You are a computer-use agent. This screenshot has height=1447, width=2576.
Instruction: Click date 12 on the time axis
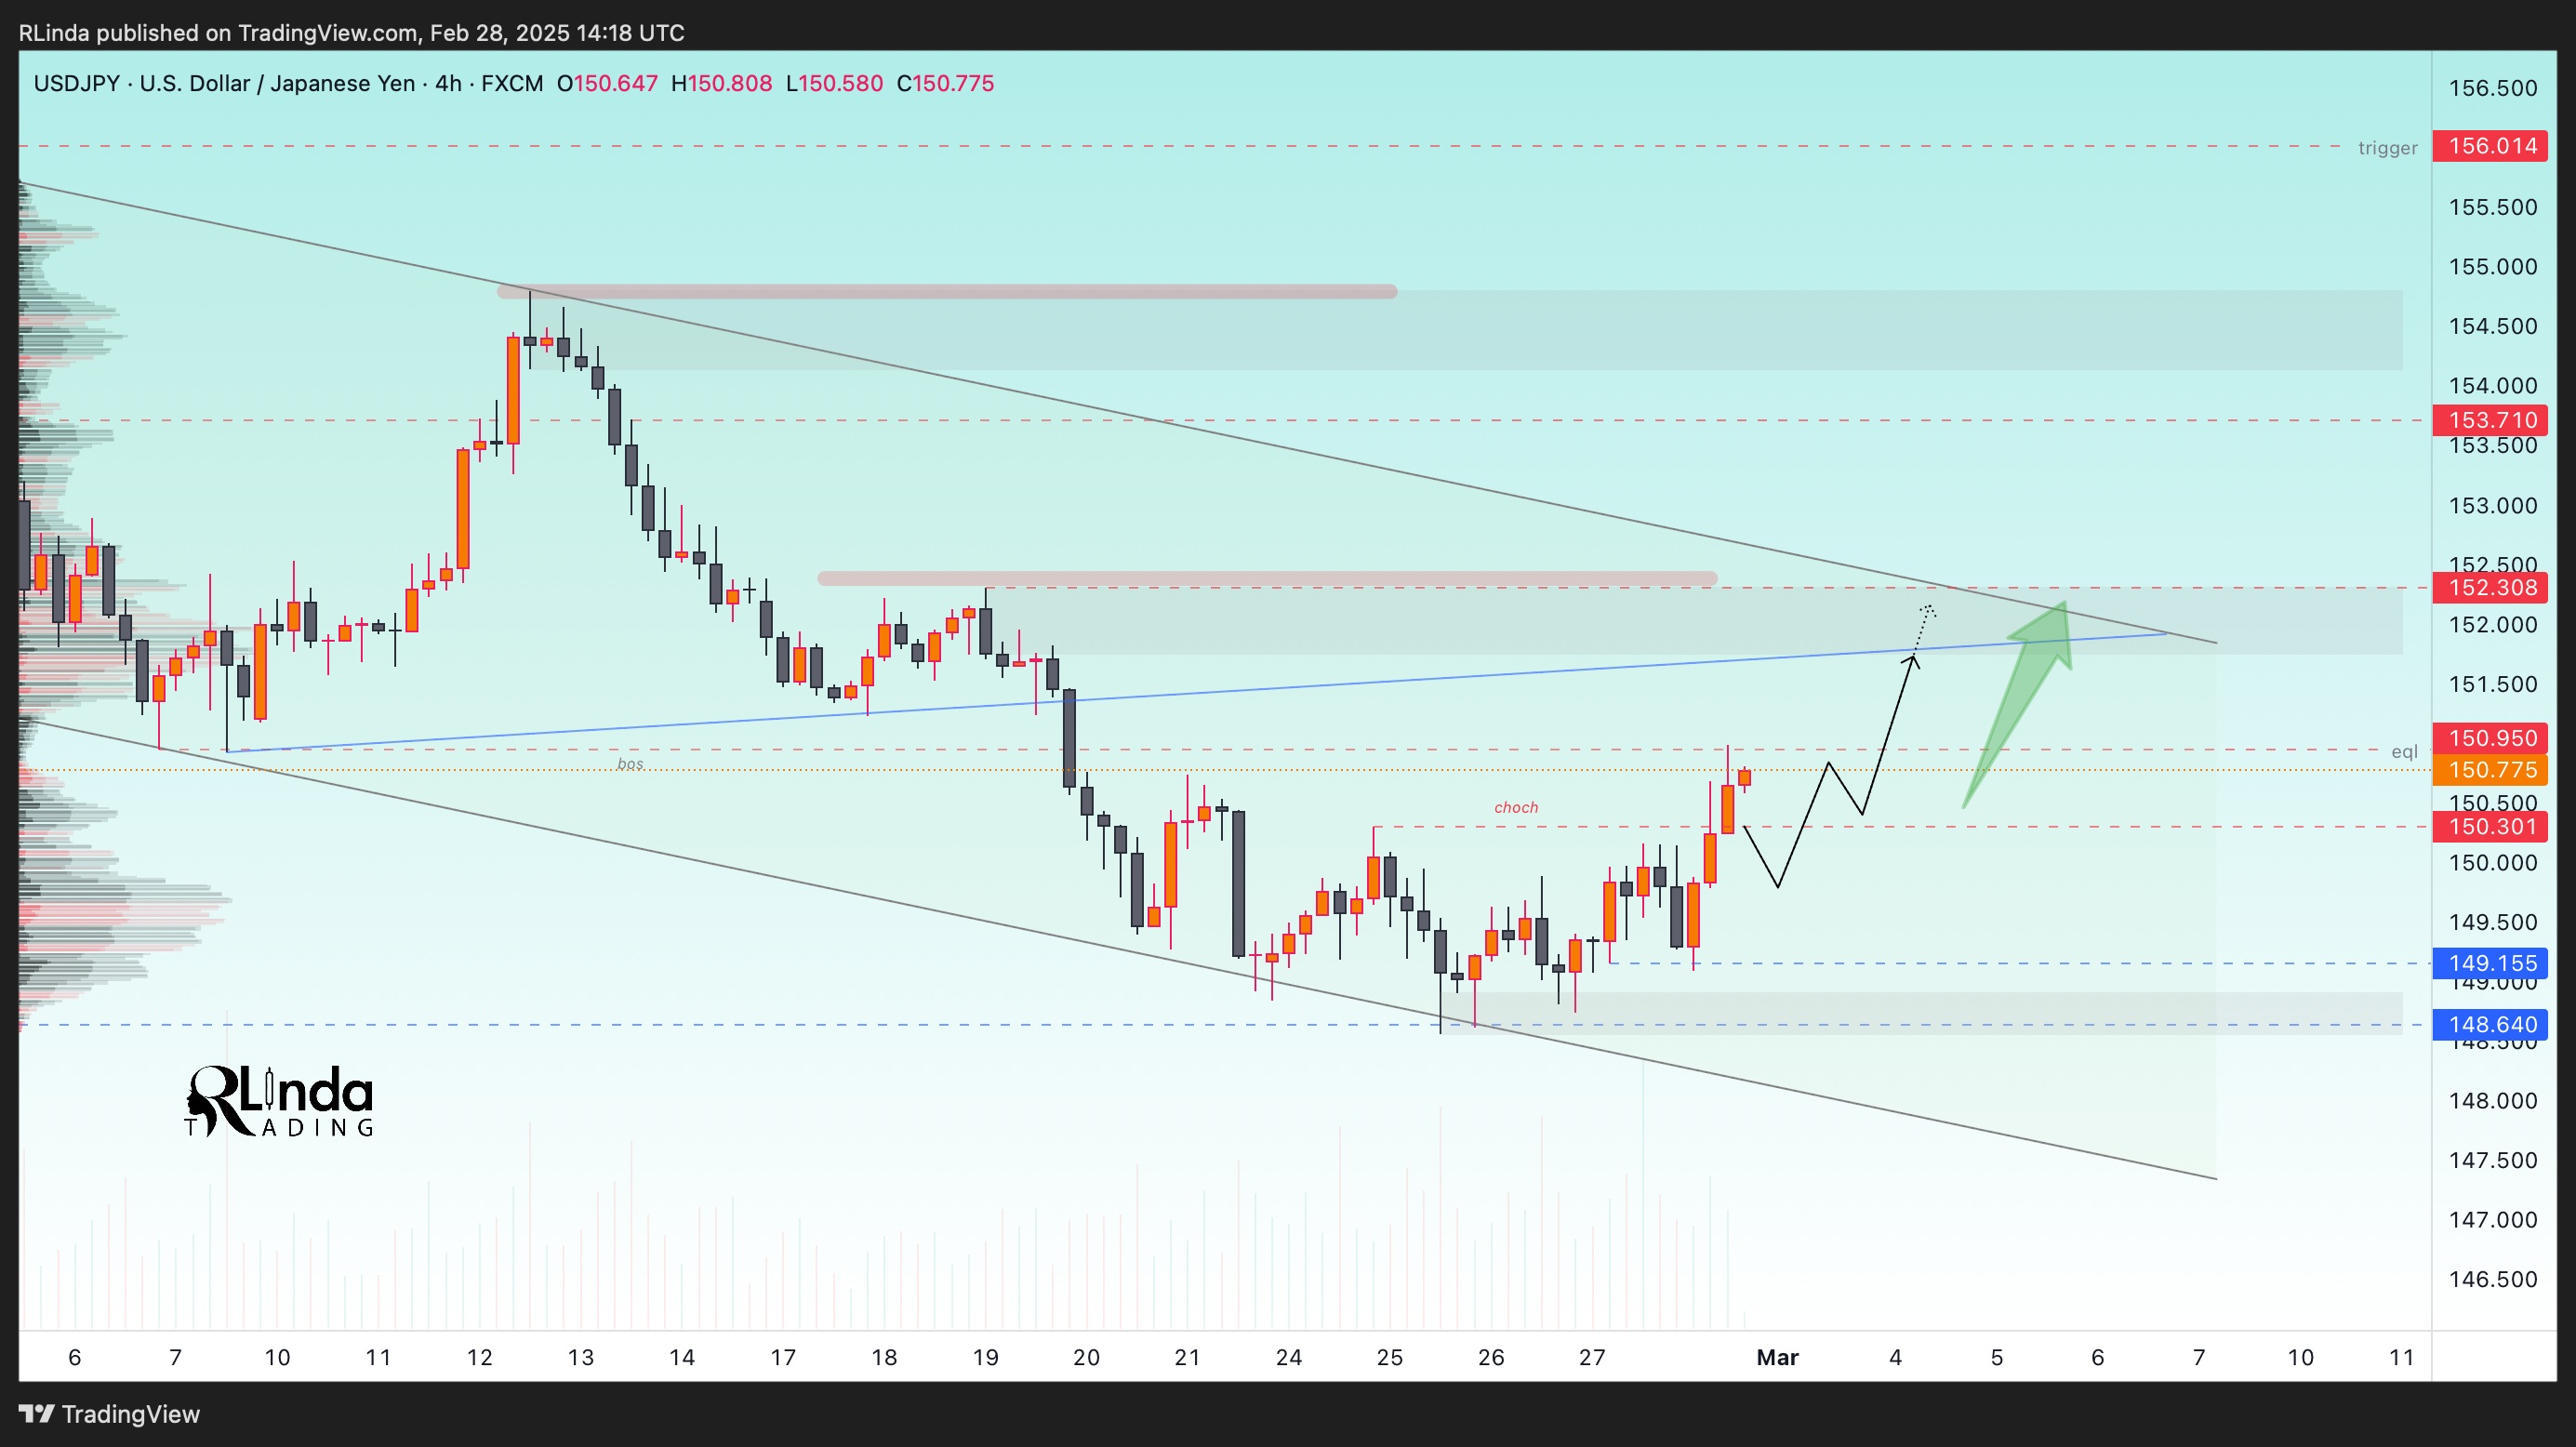click(x=479, y=1357)
